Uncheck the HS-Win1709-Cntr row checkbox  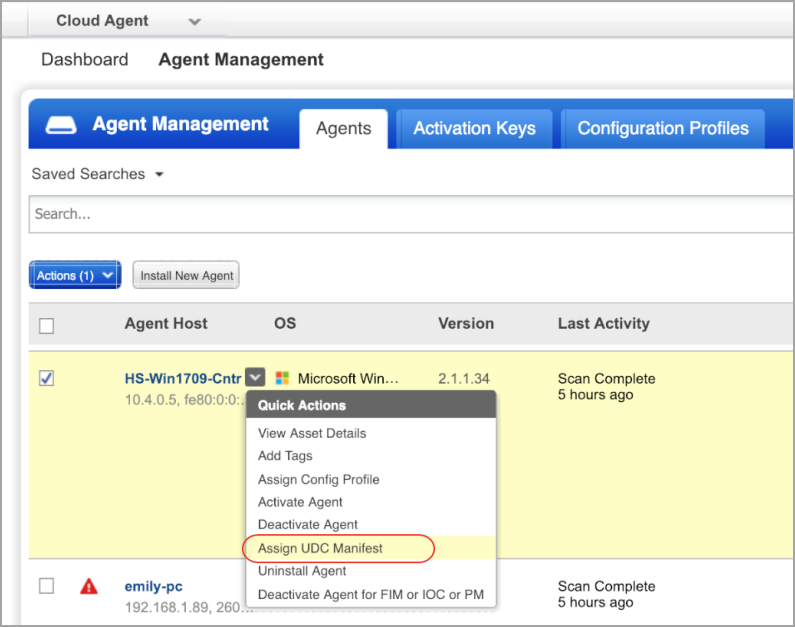(47, 378)
